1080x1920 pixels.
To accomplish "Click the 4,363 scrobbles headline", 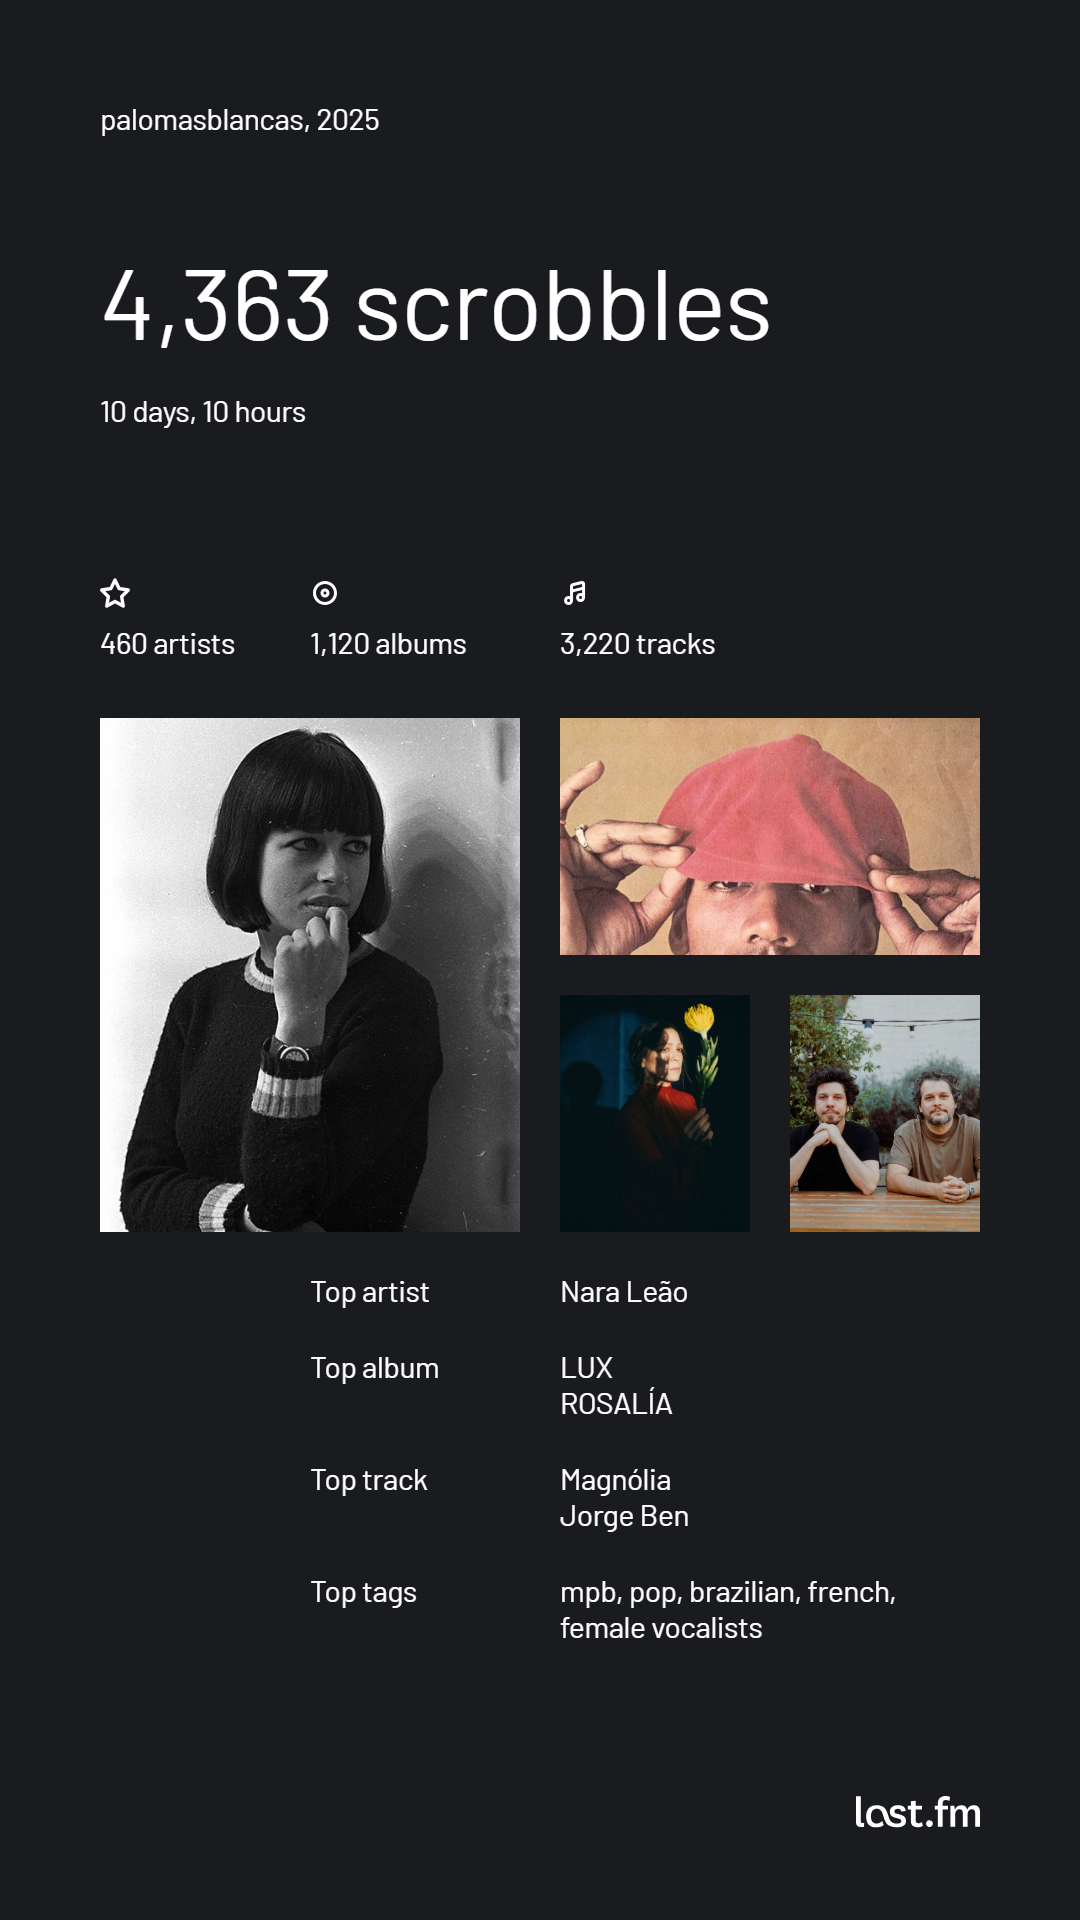I will point(436,306).
